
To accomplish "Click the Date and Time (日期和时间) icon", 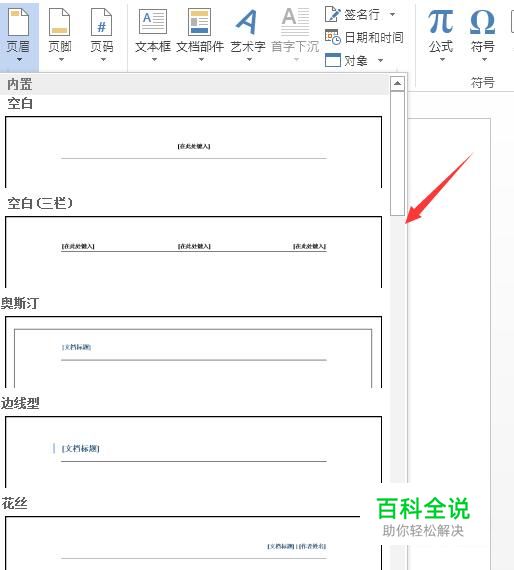I will (x=333, y=37).
